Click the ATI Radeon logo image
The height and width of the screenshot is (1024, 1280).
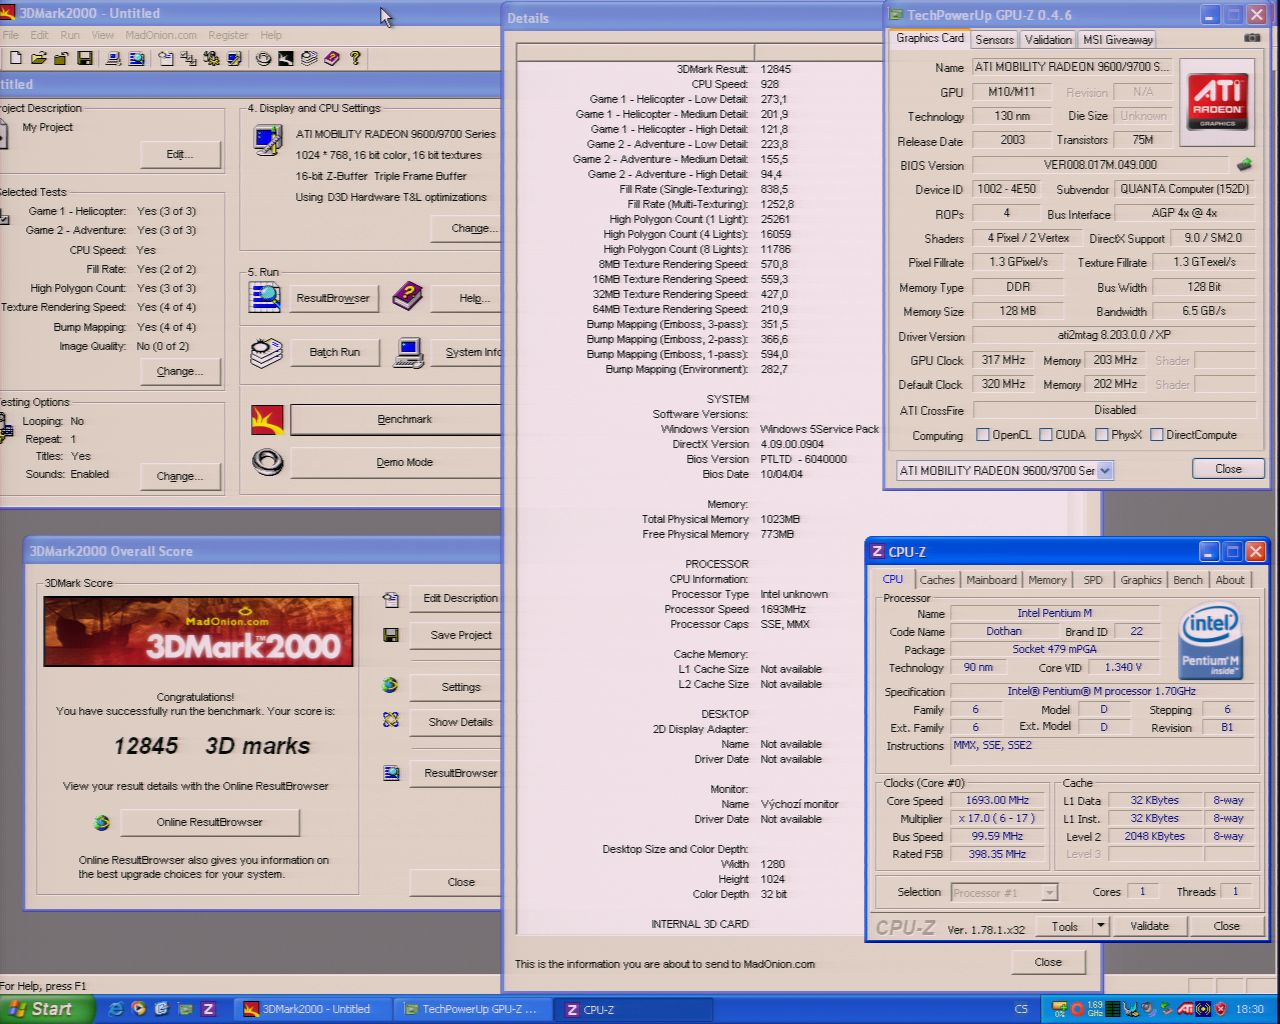[x=1217, y=102]
